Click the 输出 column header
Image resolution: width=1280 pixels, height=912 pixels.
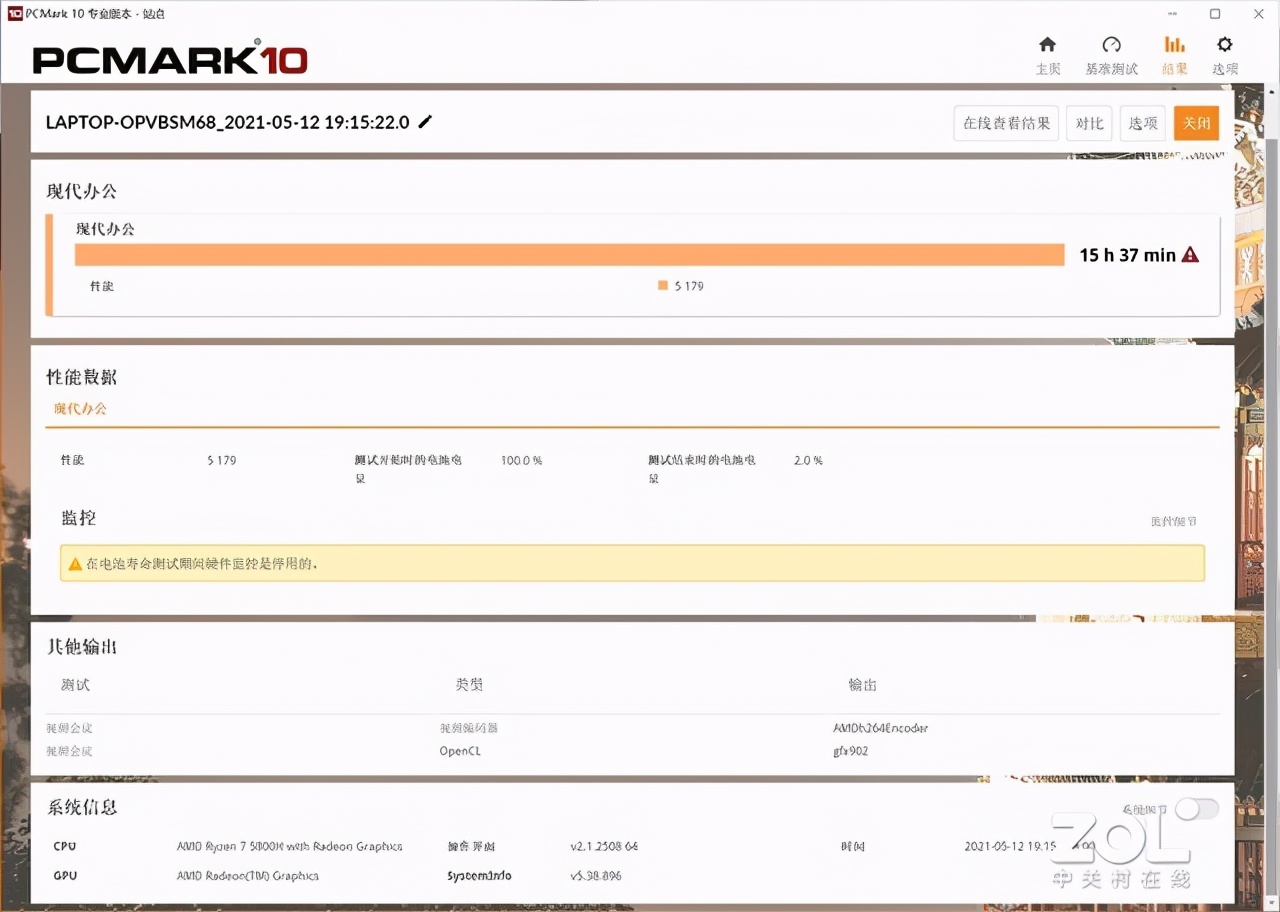pyautogui.click(x=863, y=685)
